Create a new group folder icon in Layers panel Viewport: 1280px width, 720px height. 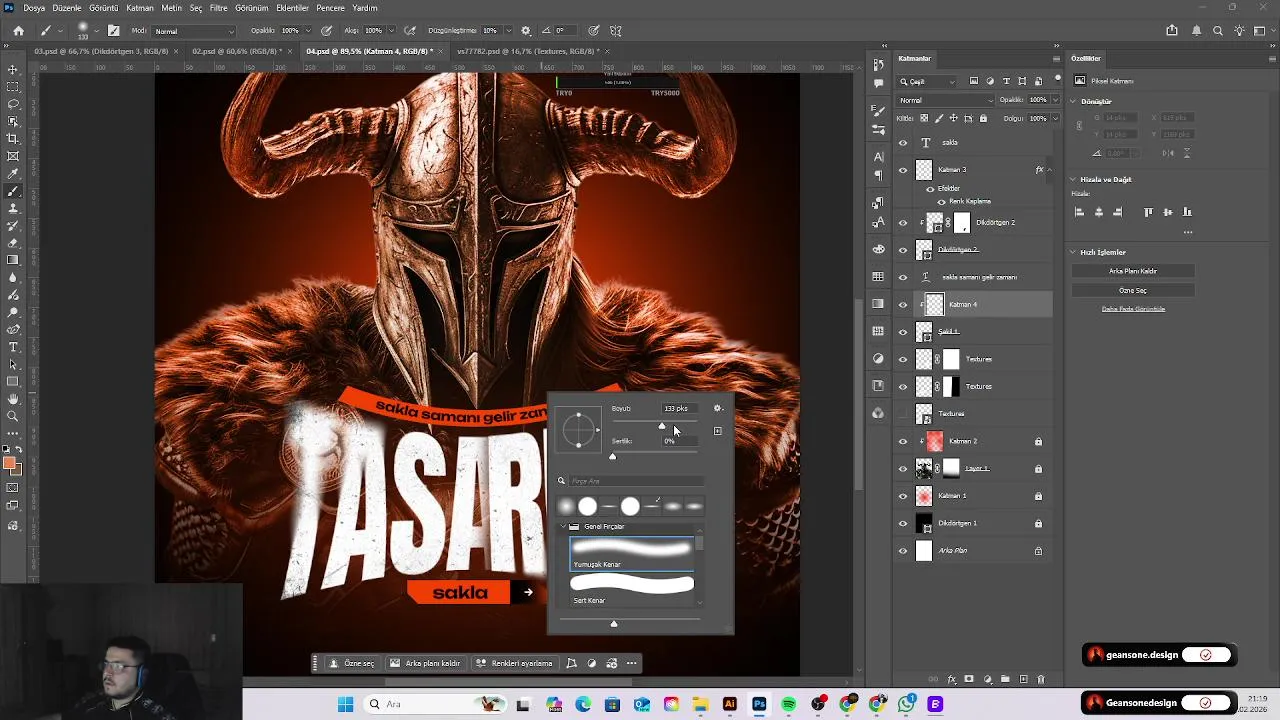tap(1005, 679)
